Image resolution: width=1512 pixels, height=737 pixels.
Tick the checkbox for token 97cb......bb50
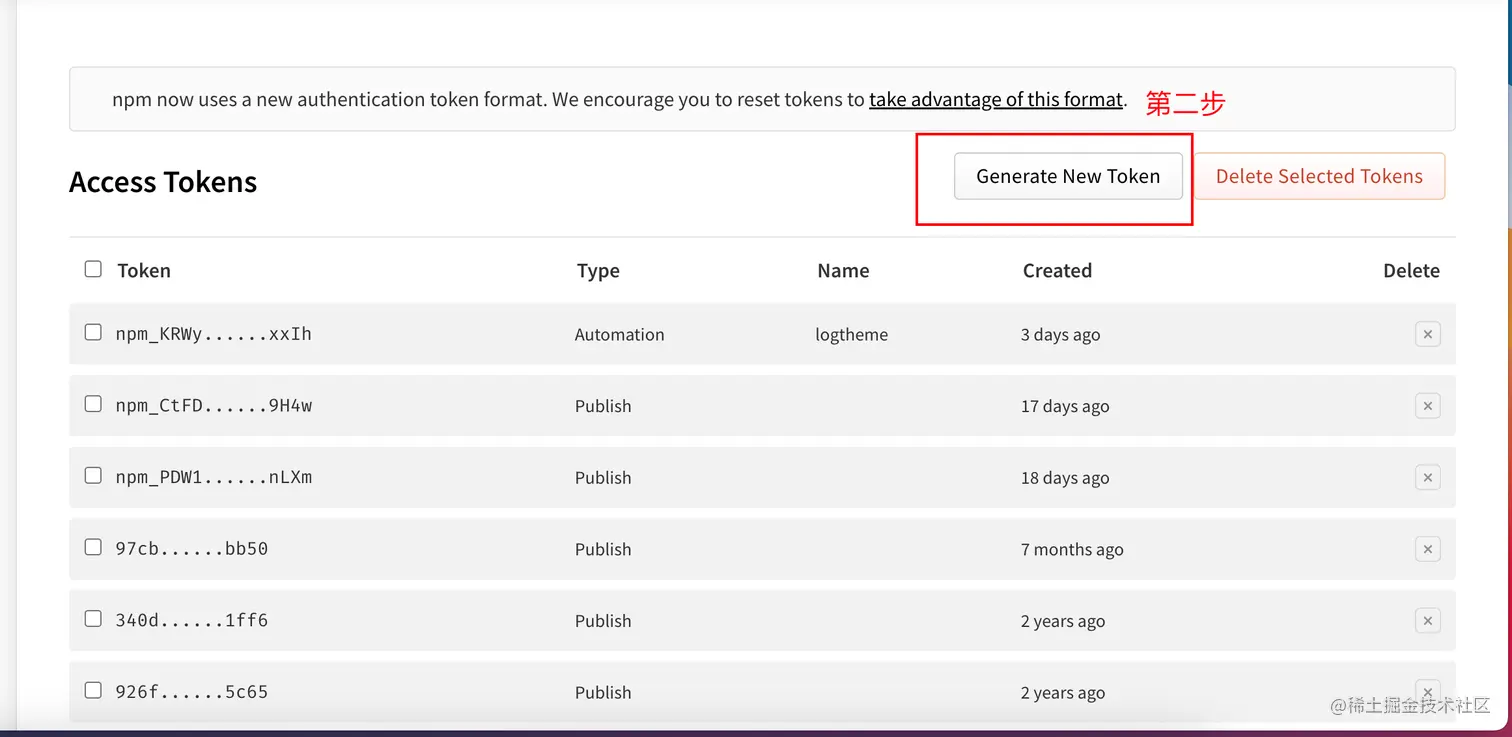click(x=93, y=547)
